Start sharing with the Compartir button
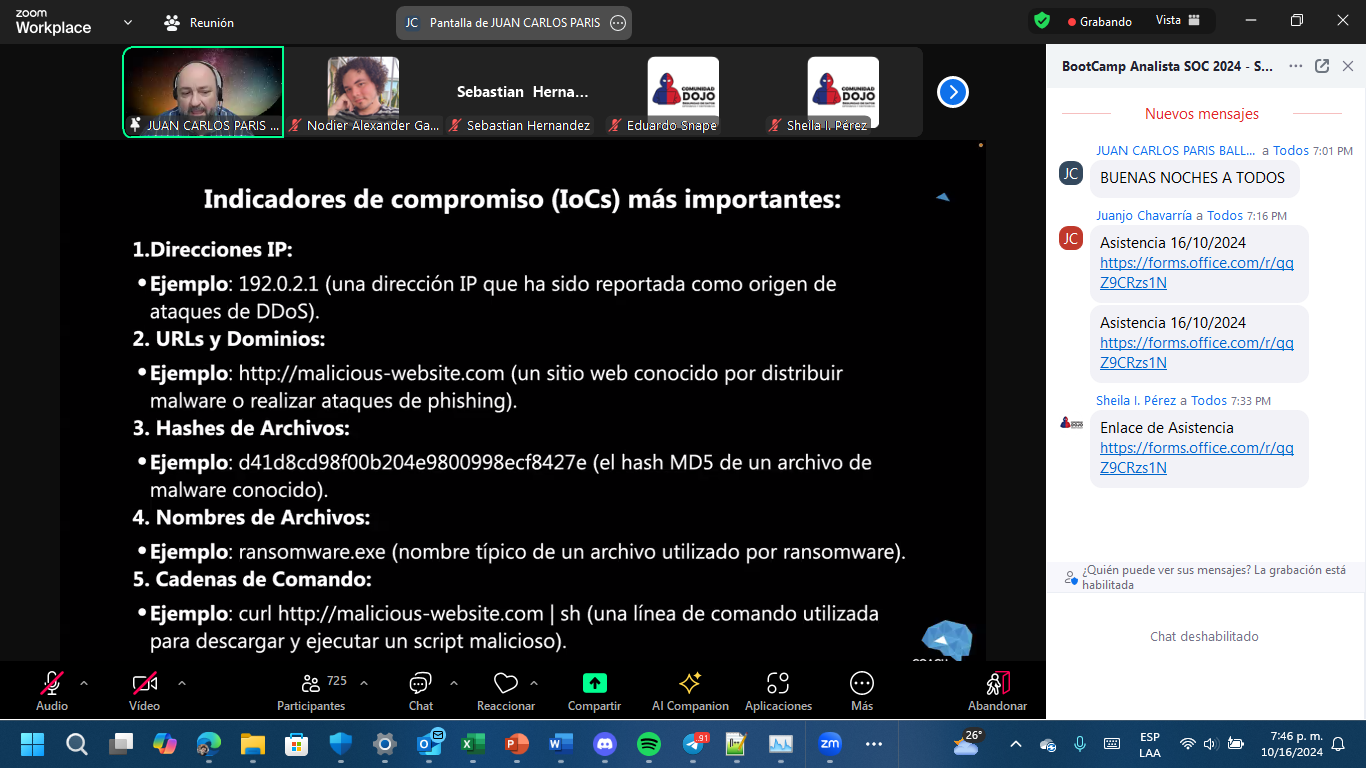1366x768 pixels. click(x=595, y=690)
